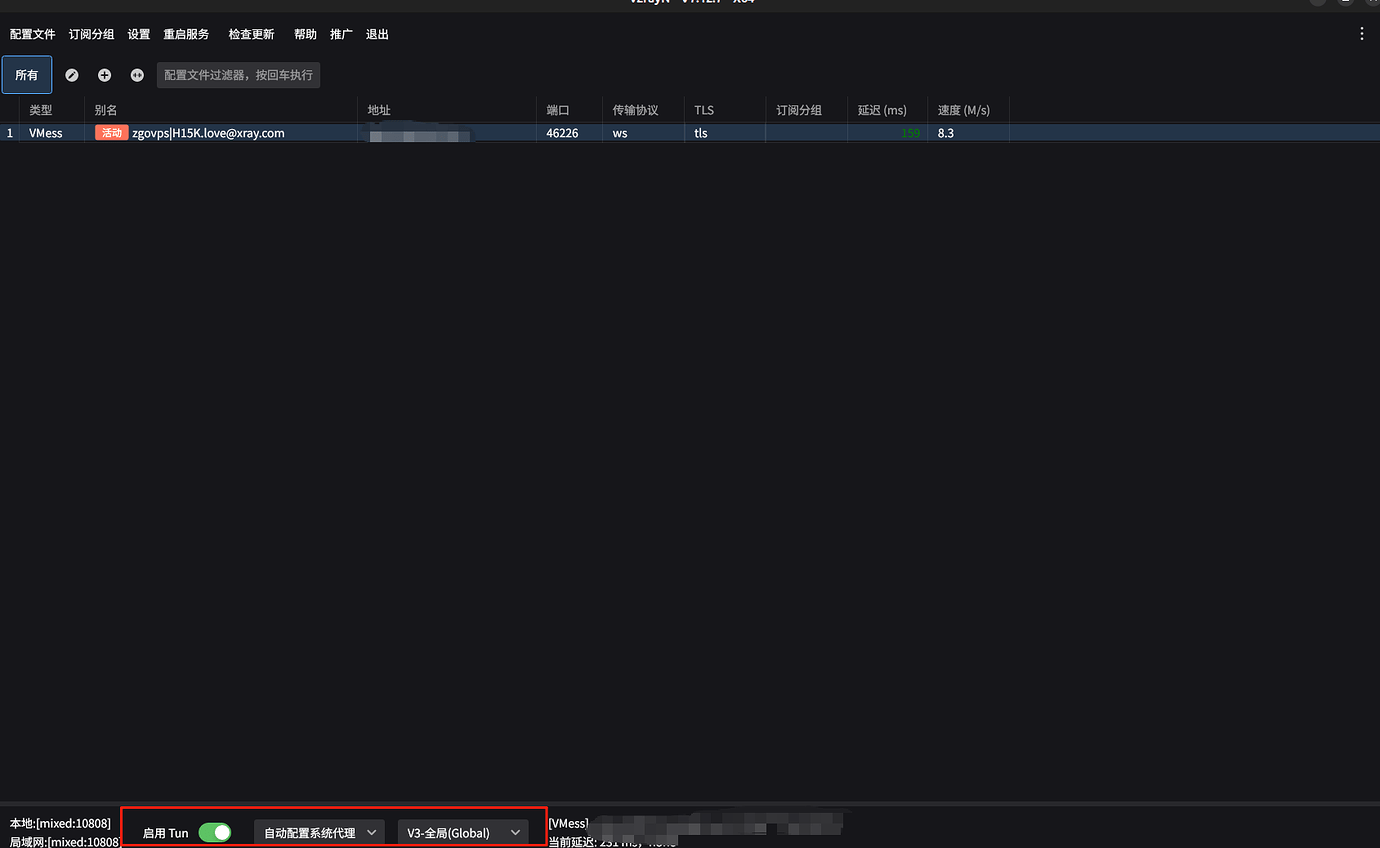Screen dimensions: 1380x848
Task: Click the 检查更新 check update item
Action: click(x=251, y=33)
